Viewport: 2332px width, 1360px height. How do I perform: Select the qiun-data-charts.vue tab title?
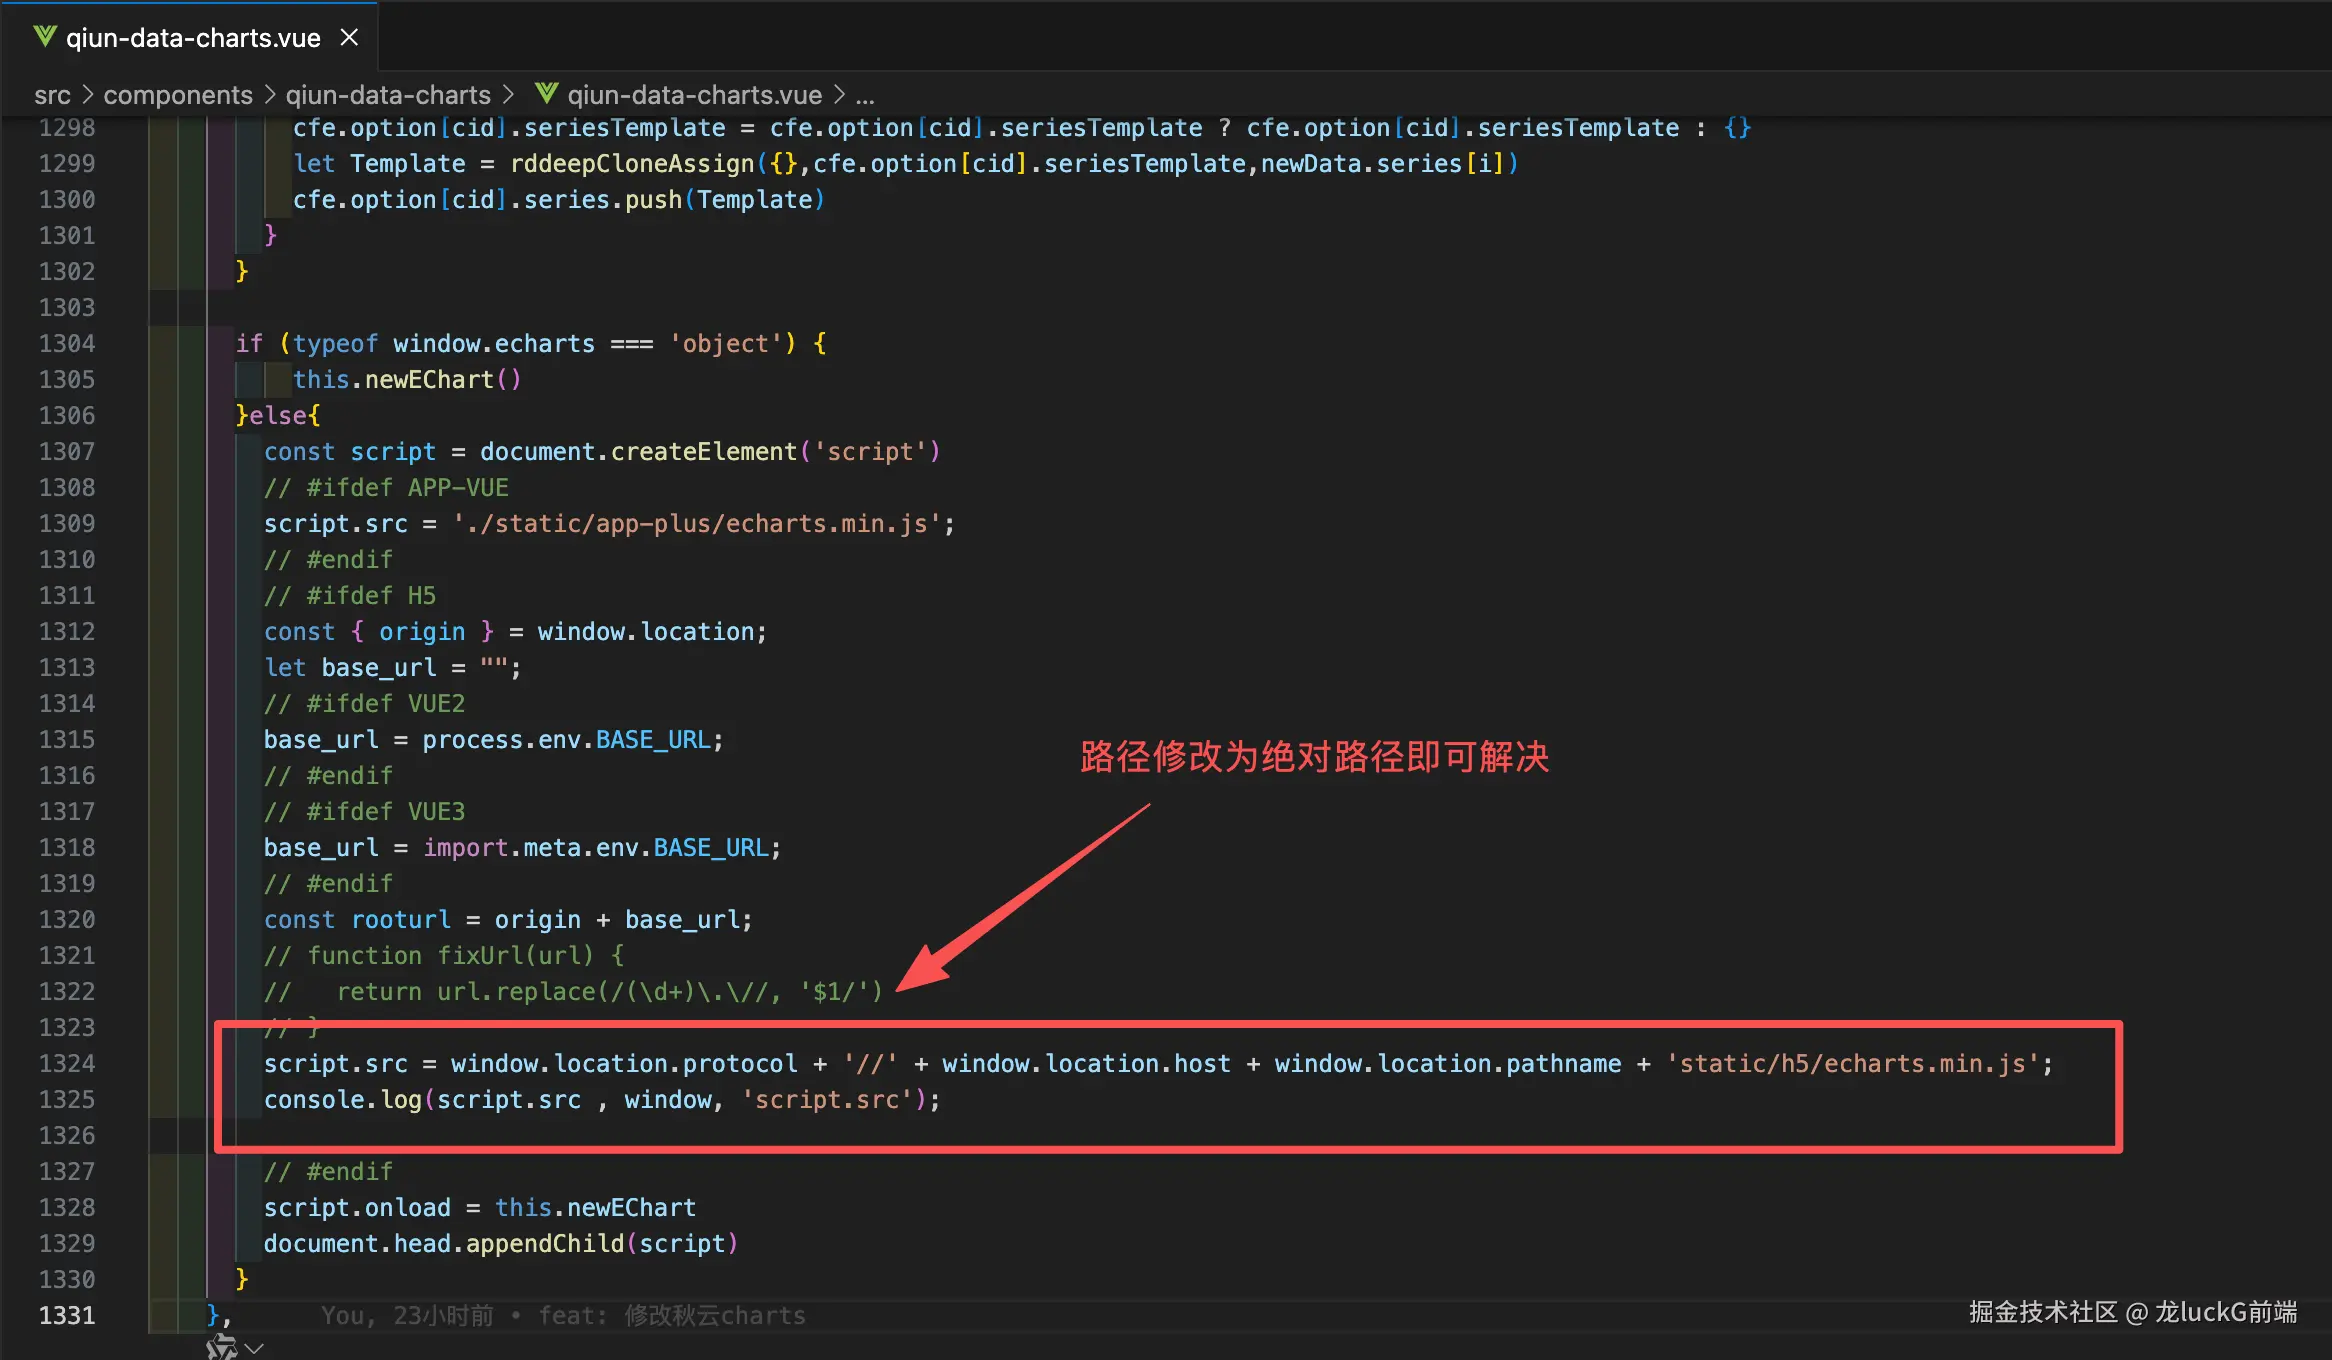pos(193,38)
